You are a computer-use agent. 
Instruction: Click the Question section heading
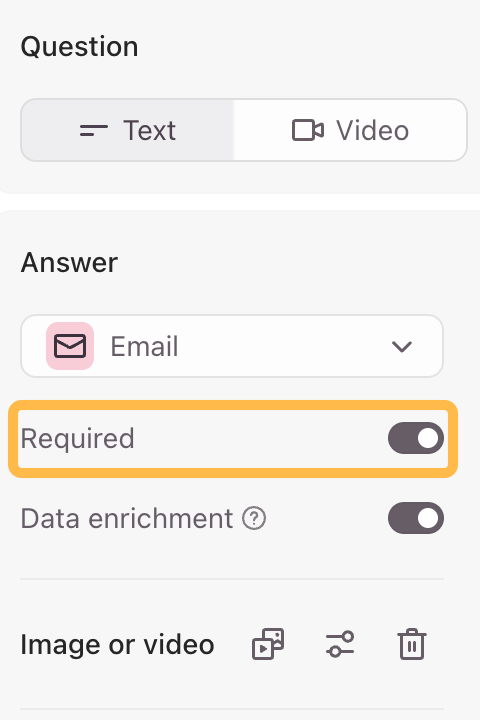(79, 47)
